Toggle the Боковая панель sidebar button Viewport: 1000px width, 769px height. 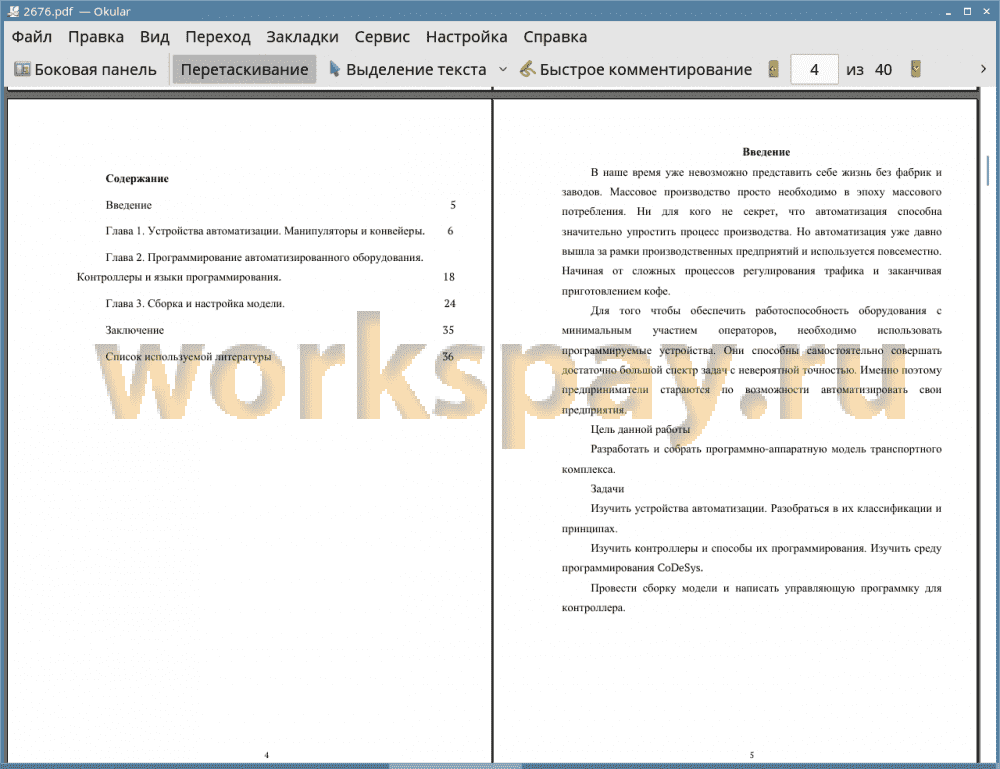point(85,70)
